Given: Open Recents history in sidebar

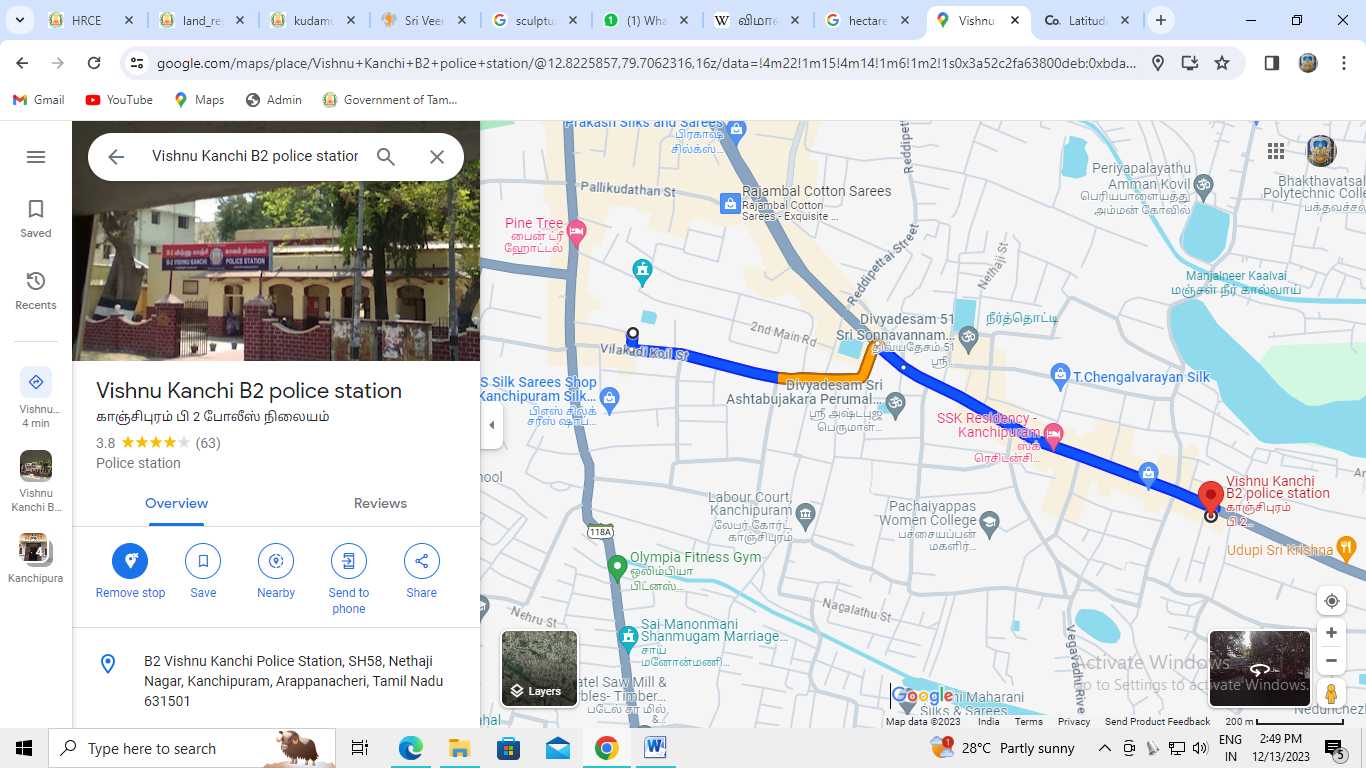Looking at the screenshot, I should pyautogui.click(x=36, y=281).
